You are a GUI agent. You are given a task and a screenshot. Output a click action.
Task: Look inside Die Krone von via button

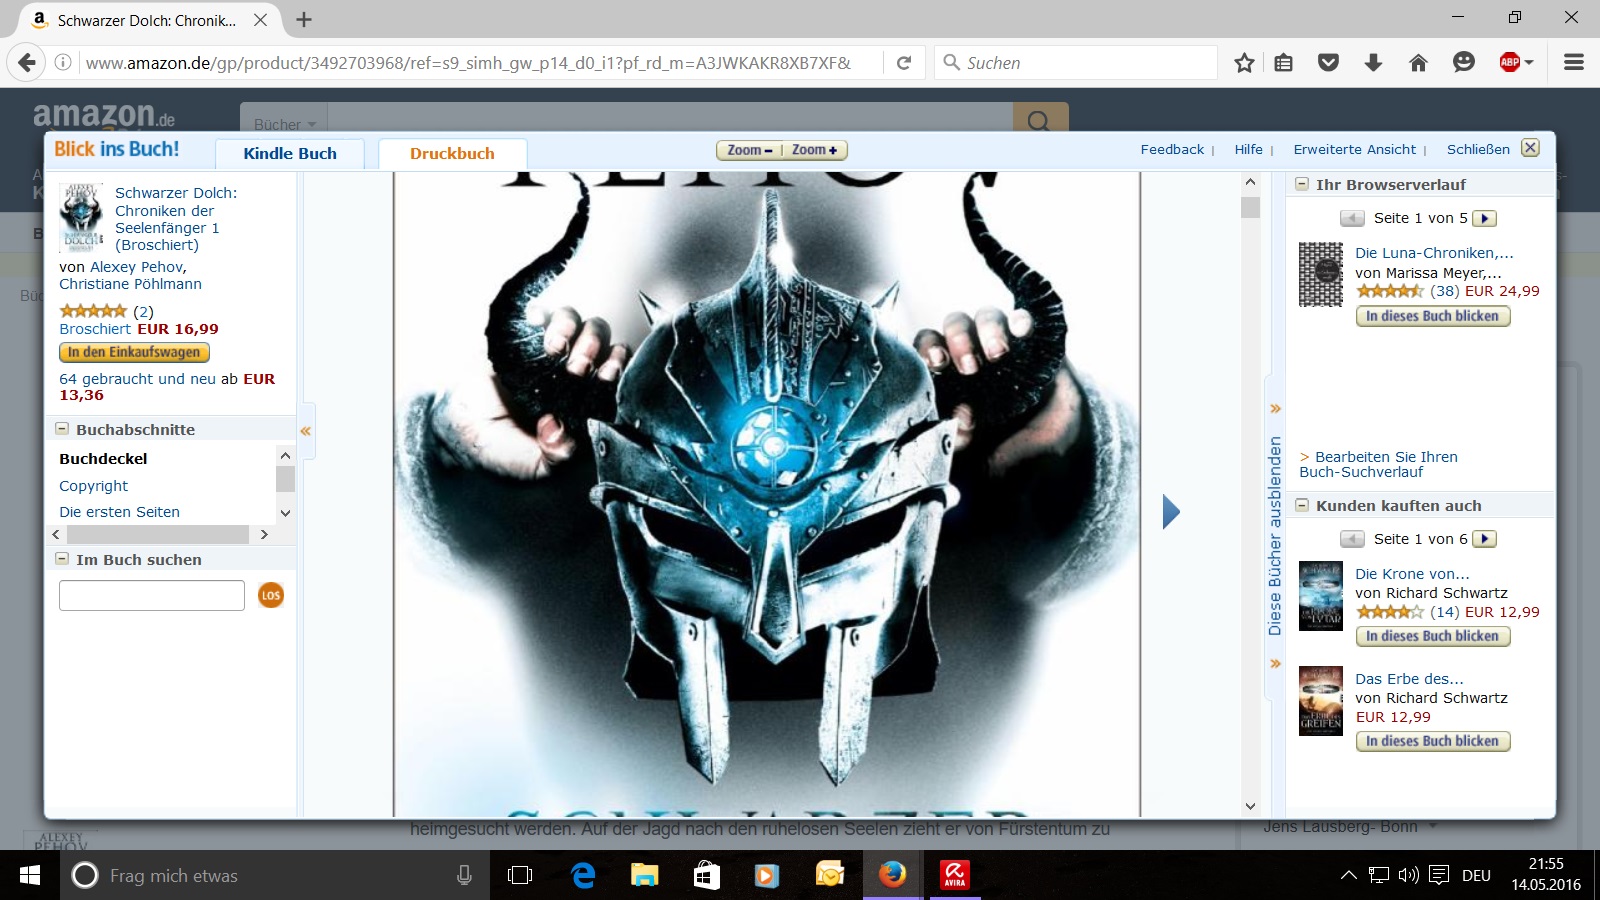coord(1432,636)
